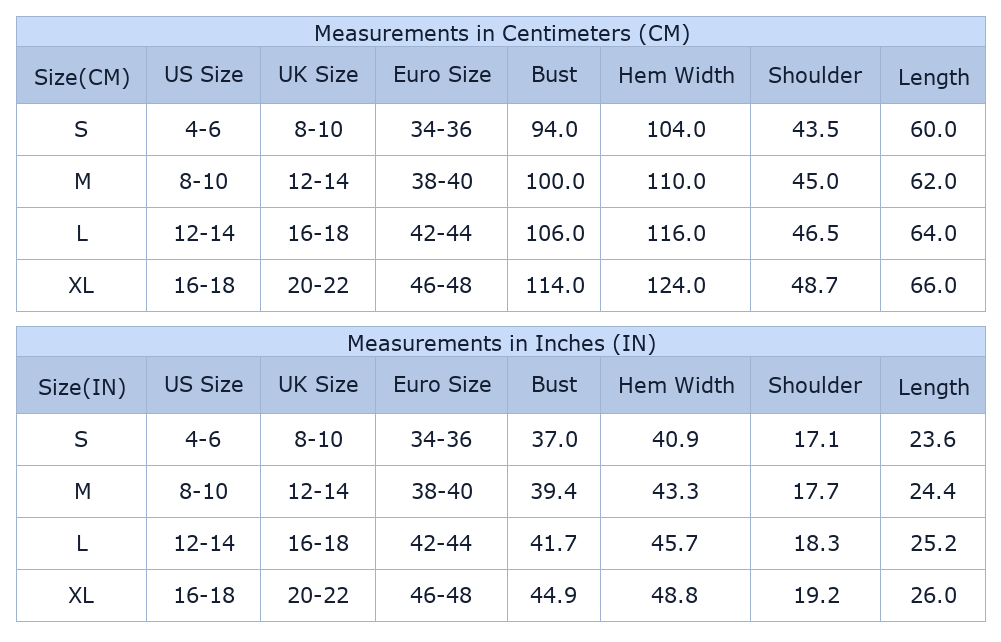This screenshot has width=1001, height=642.
Task: Click the Bust value 37.0
Action: pos(554,439)
